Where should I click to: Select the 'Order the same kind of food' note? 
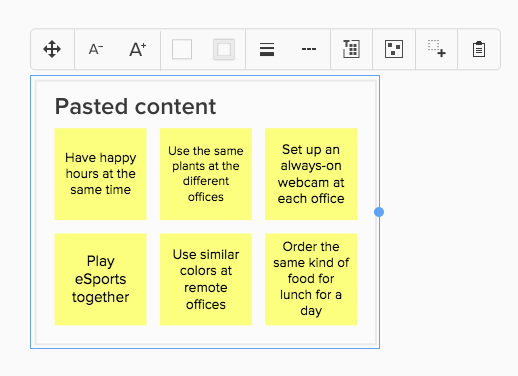(x=311, y=279)
